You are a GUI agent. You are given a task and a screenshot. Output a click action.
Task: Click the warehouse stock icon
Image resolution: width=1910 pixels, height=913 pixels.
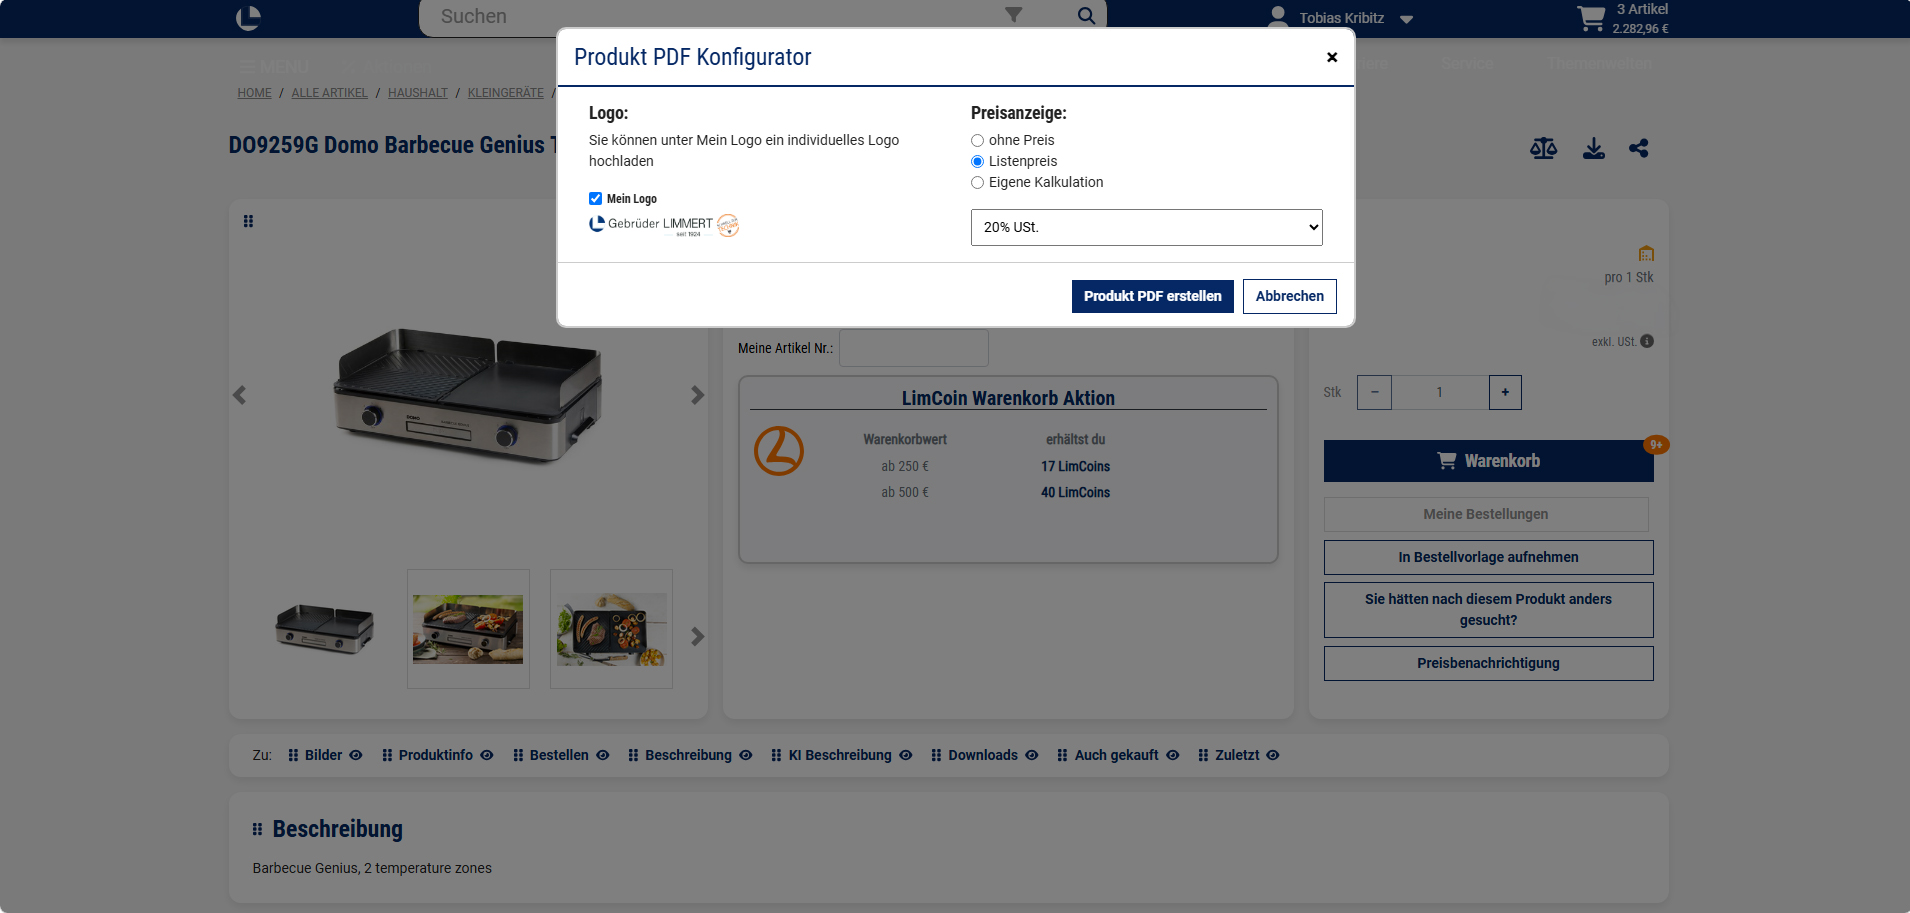1646,253
